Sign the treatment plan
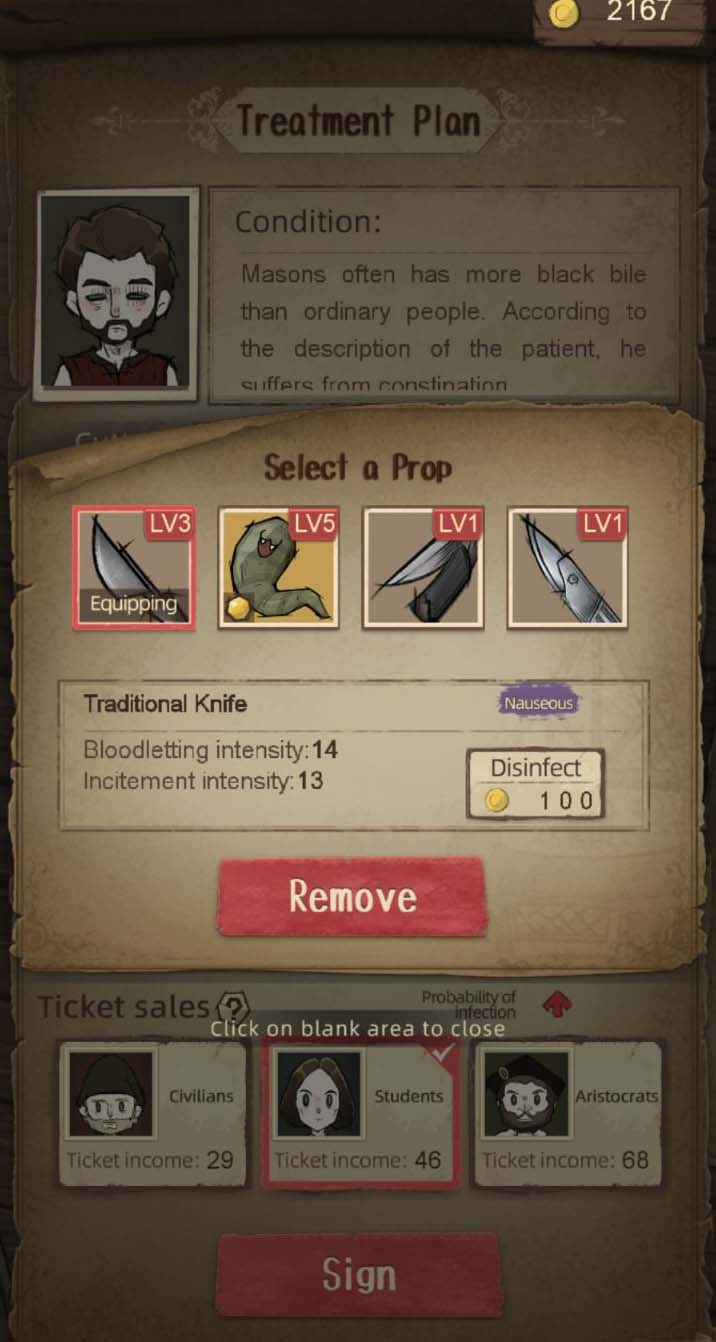The image size is (716, 1342). [358, 1274]
